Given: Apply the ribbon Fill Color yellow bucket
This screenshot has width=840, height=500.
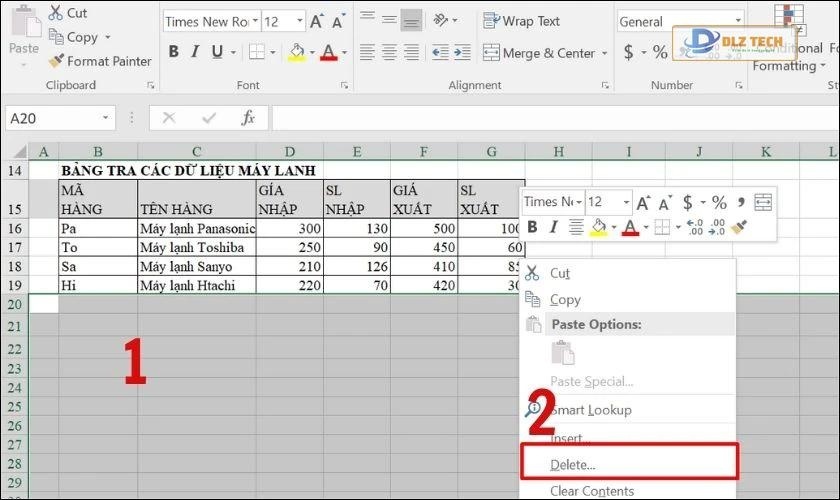Looking at the screenshot, I should point(296,52).
